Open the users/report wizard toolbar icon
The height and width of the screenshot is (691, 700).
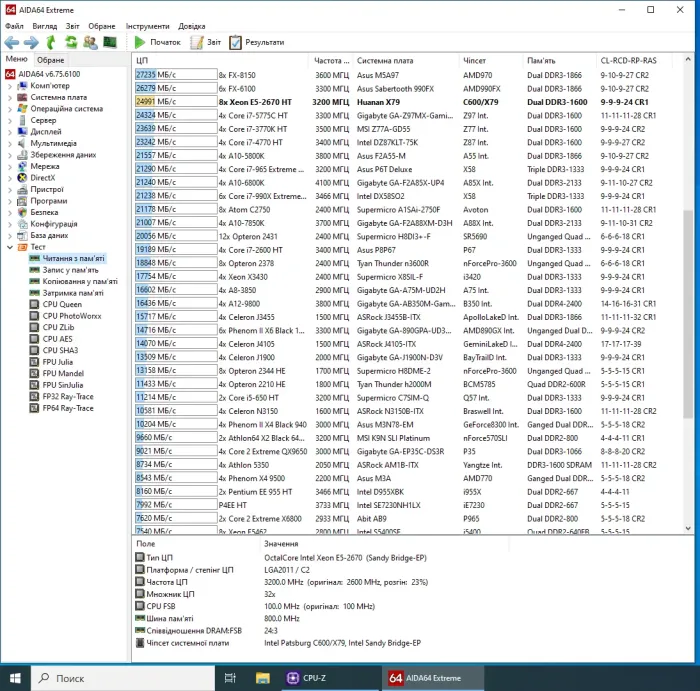click(91, 43)
